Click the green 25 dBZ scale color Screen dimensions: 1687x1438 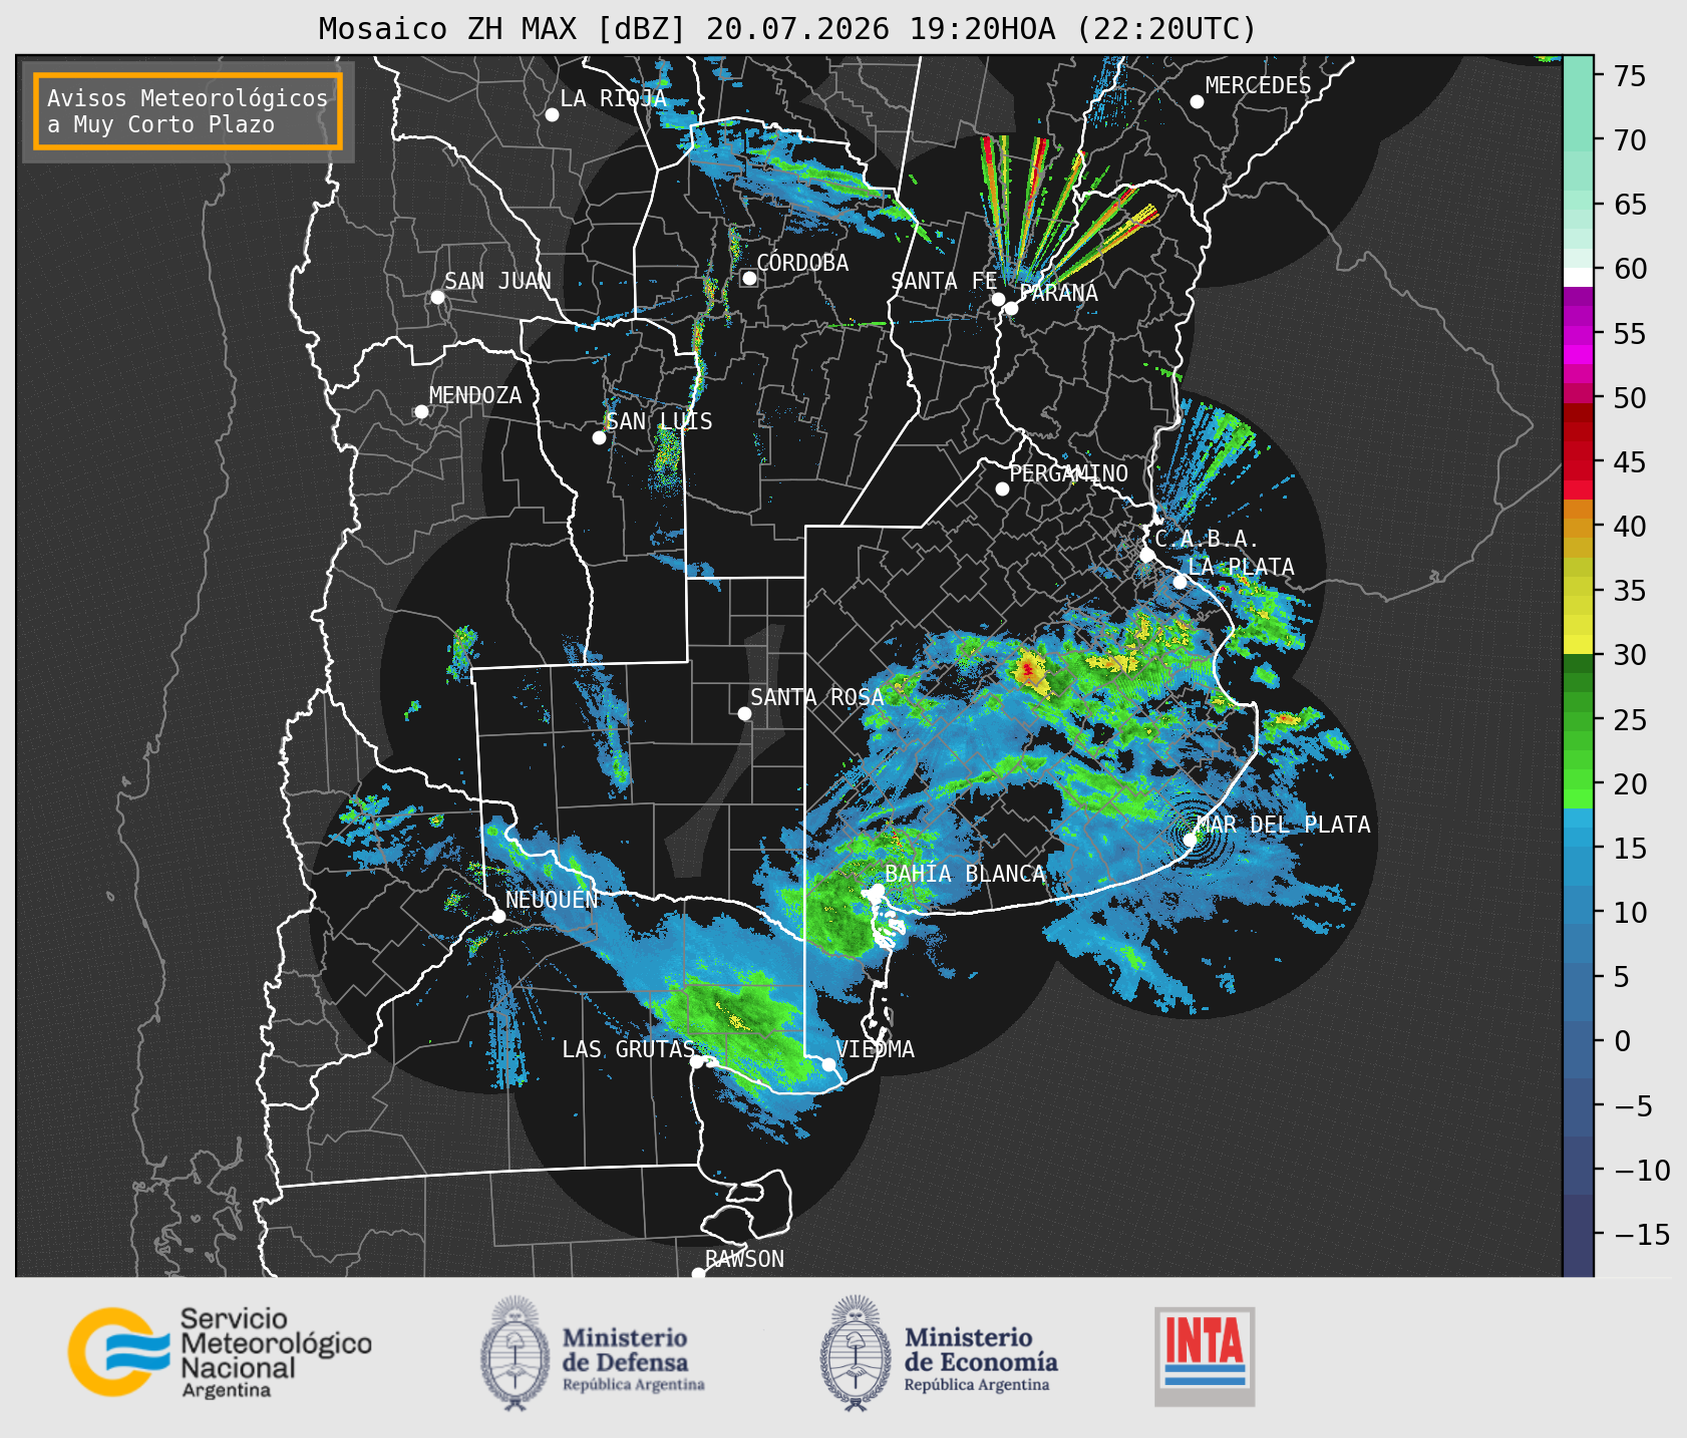pos(1578,720)
